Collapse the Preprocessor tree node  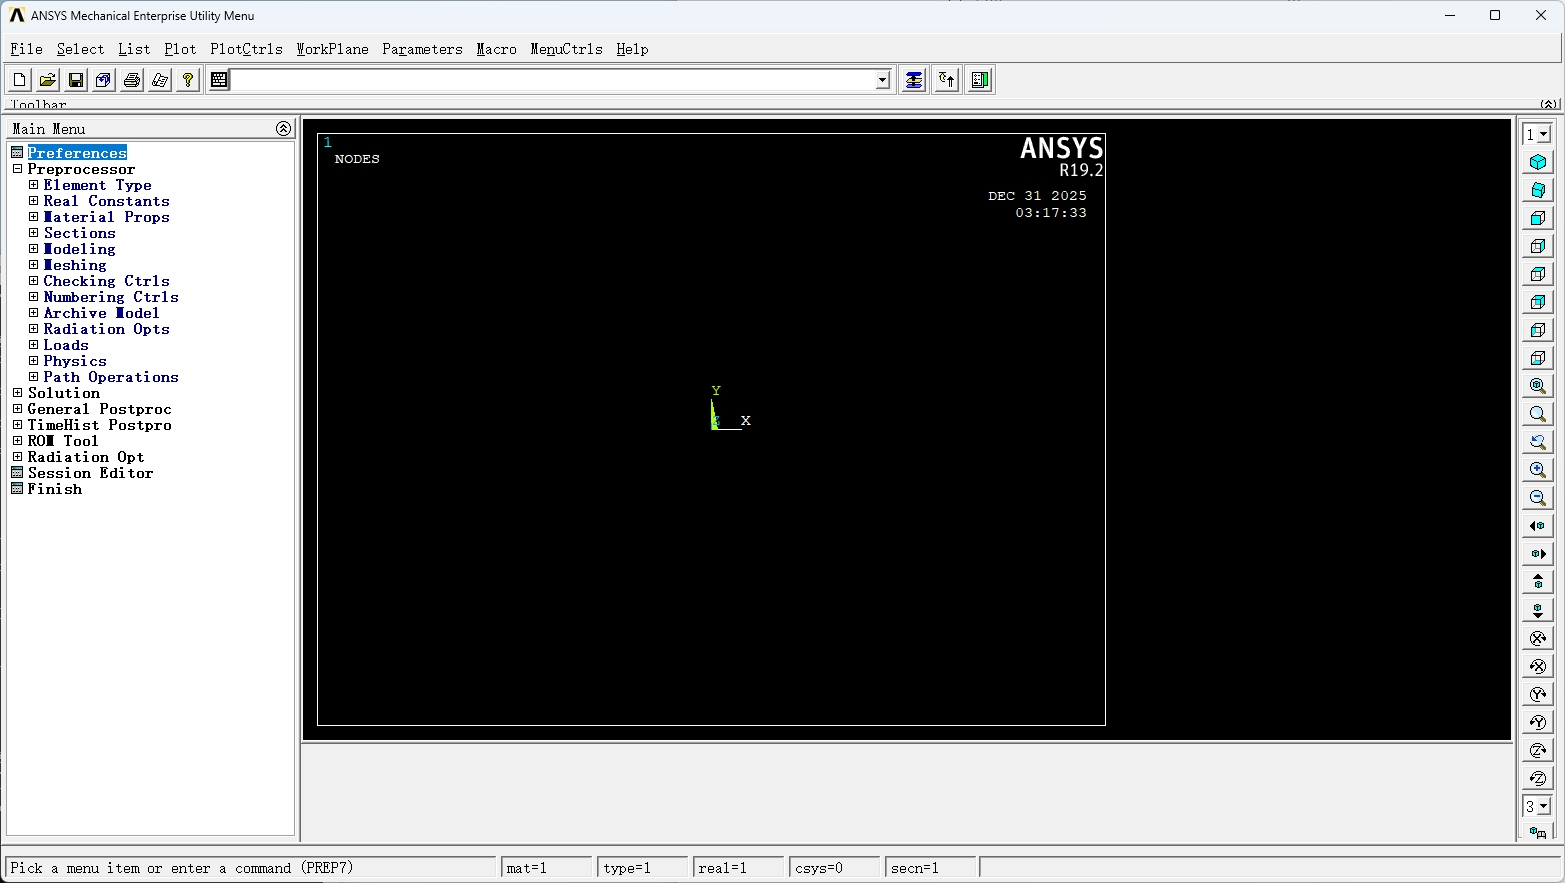[17, 169]
